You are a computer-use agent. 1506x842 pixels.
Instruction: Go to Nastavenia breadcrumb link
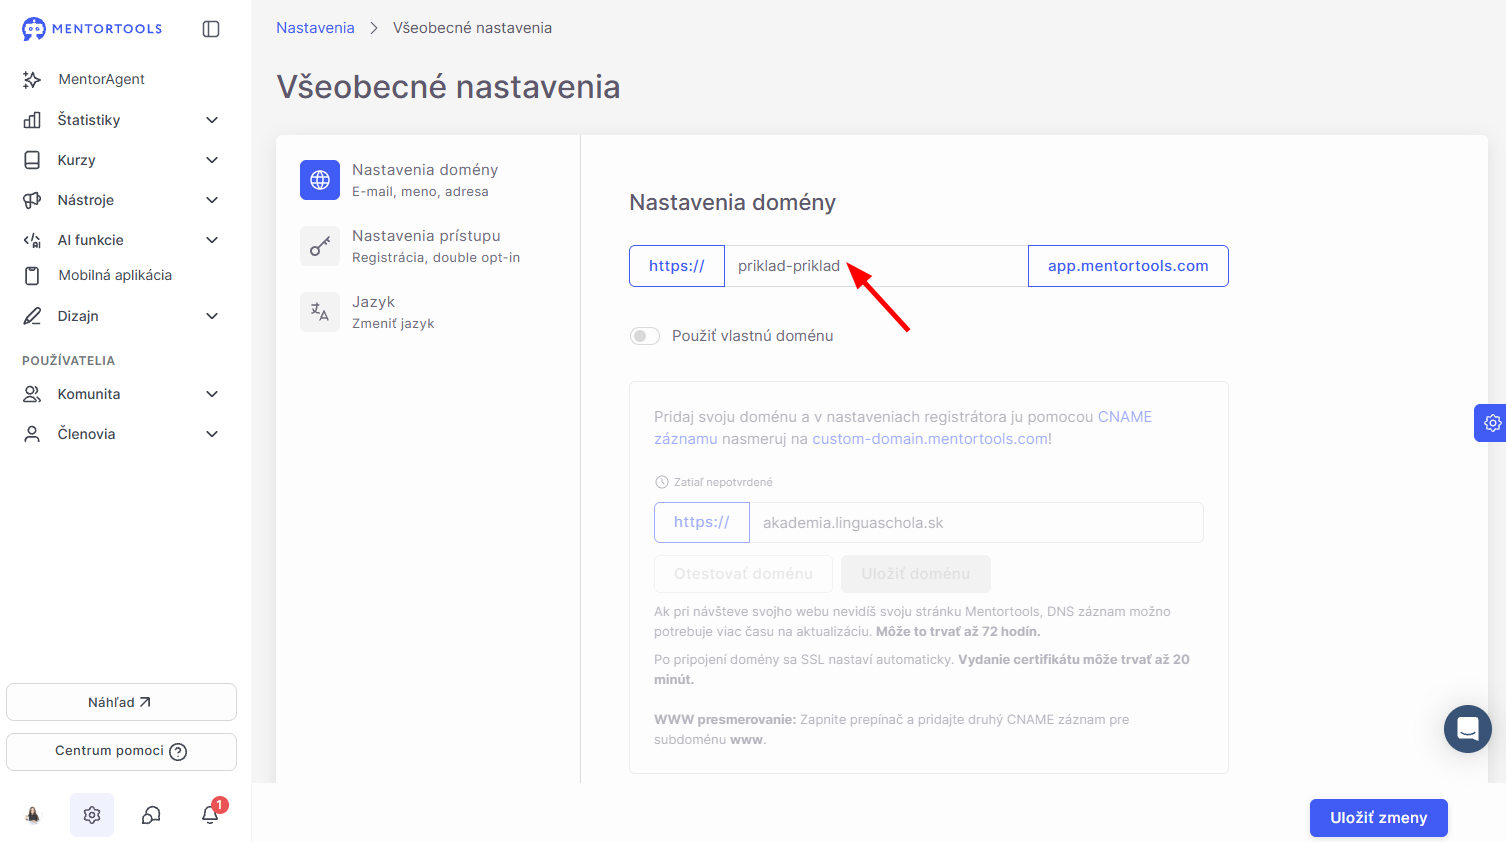pos(315,28)
